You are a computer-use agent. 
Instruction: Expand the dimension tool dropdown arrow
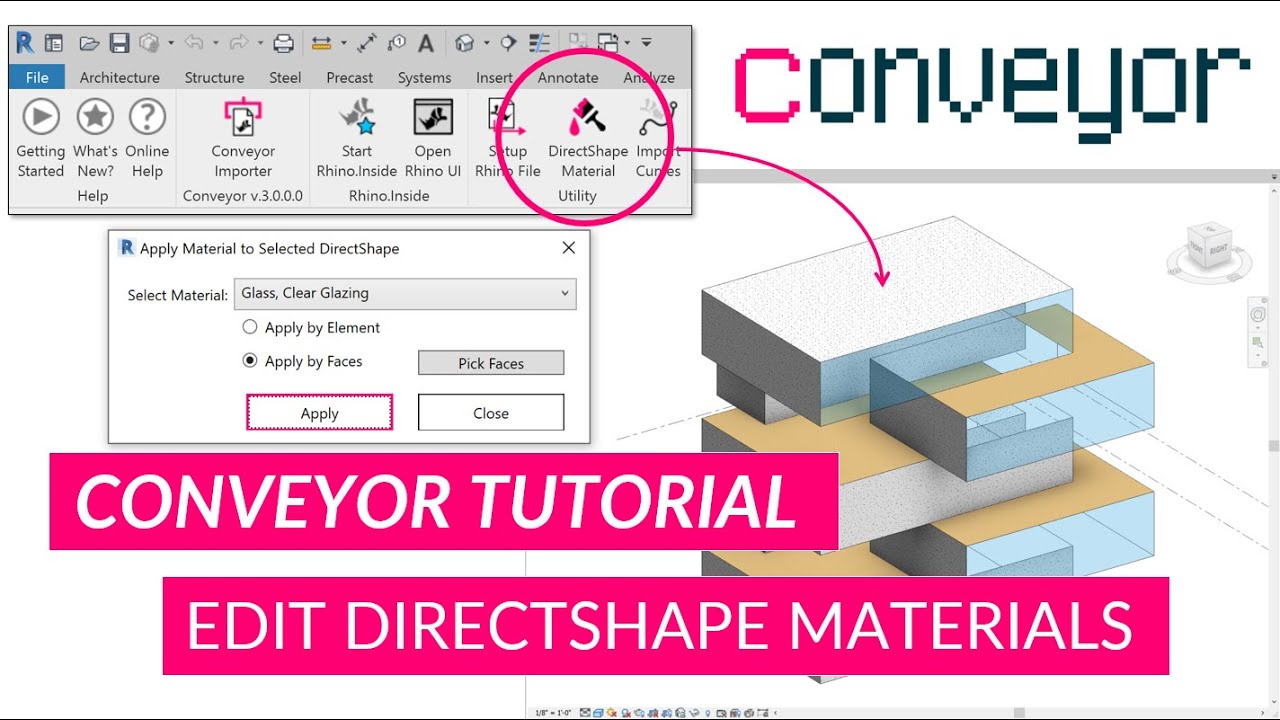tap(344, 43)
